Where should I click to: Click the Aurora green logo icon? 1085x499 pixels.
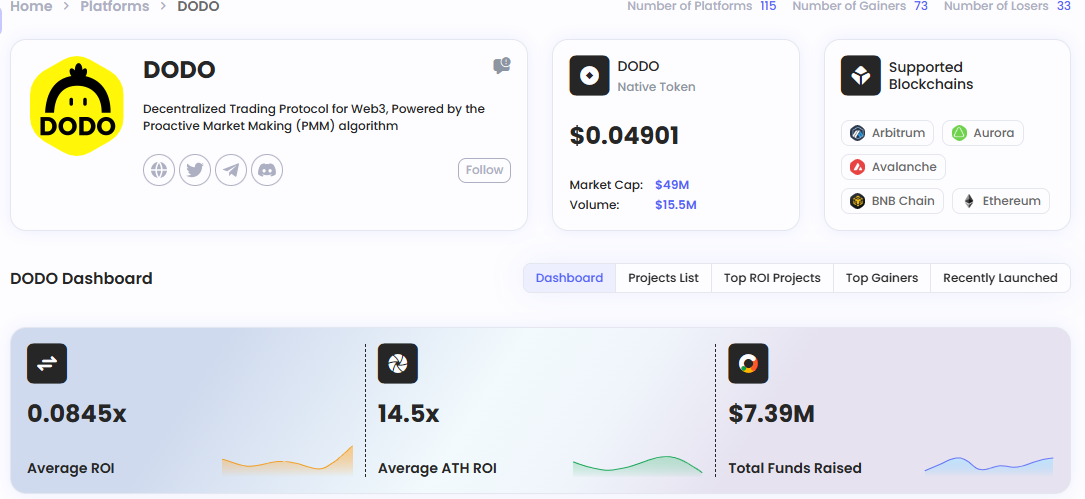[959, 133]
